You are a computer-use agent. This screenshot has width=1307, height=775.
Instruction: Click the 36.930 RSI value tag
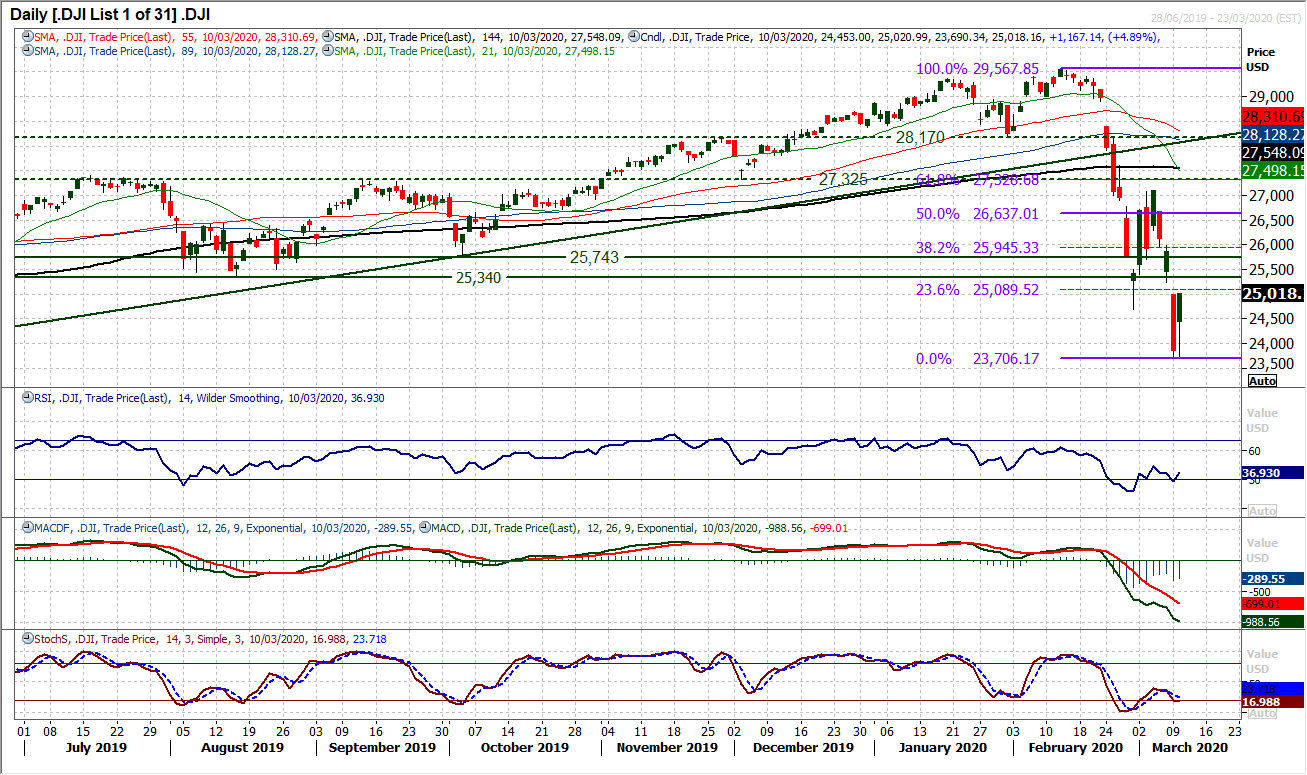(x=1272, y=472)
